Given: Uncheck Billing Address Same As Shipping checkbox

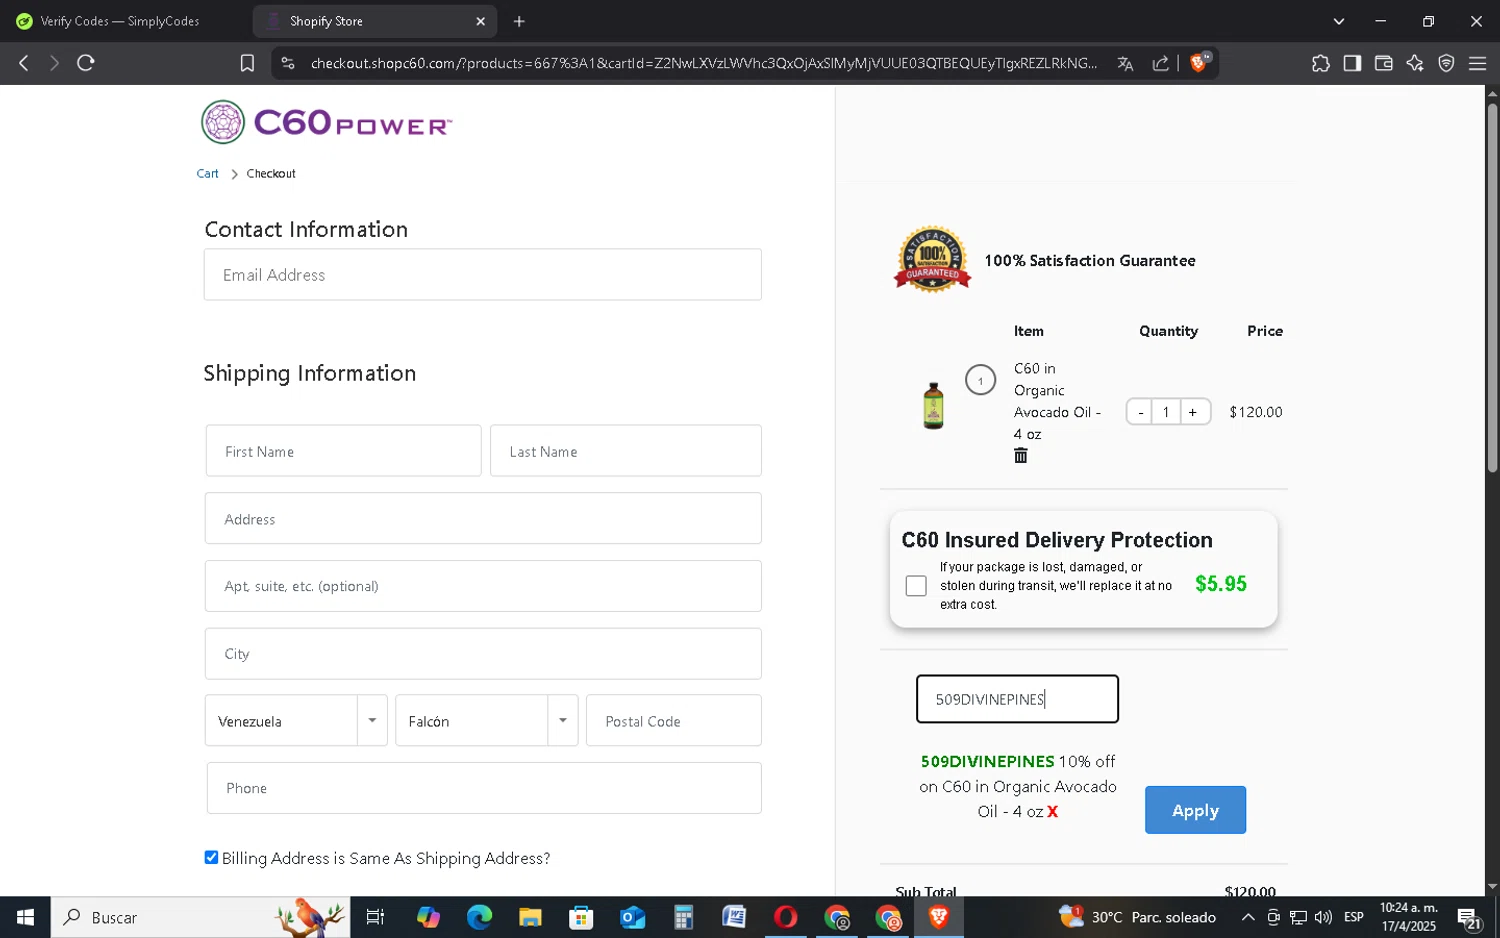Looking at the screenshot, I should click(211, 857).
